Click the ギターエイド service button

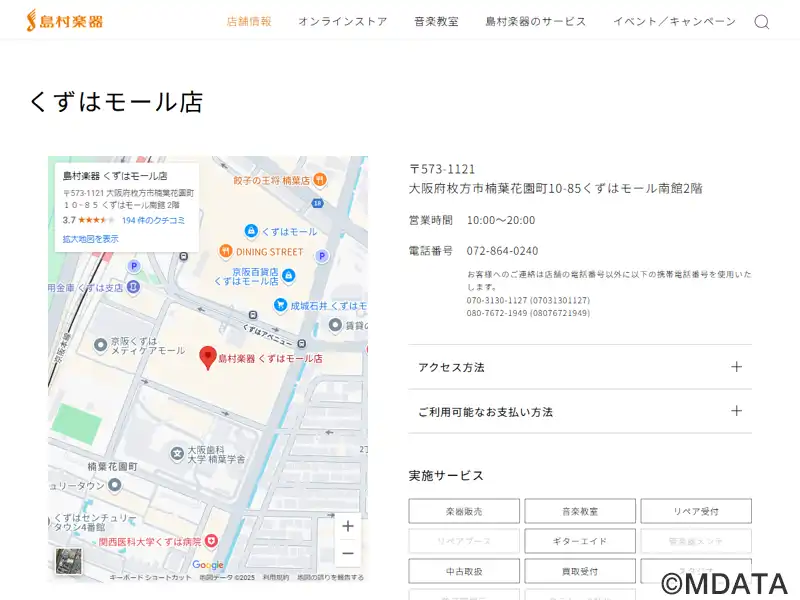pyautogui.click(x=580, y=541)
